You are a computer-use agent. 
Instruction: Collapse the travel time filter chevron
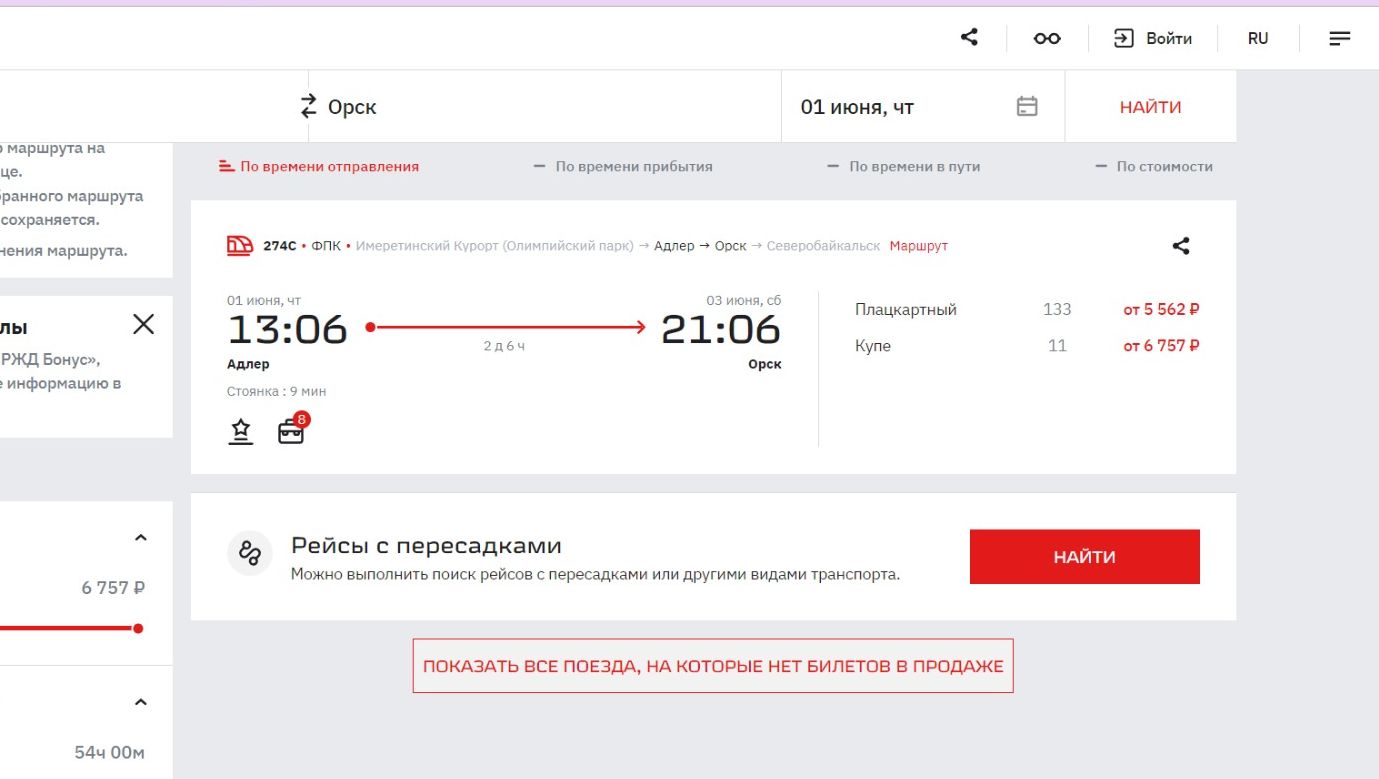(x=141, y=702)
